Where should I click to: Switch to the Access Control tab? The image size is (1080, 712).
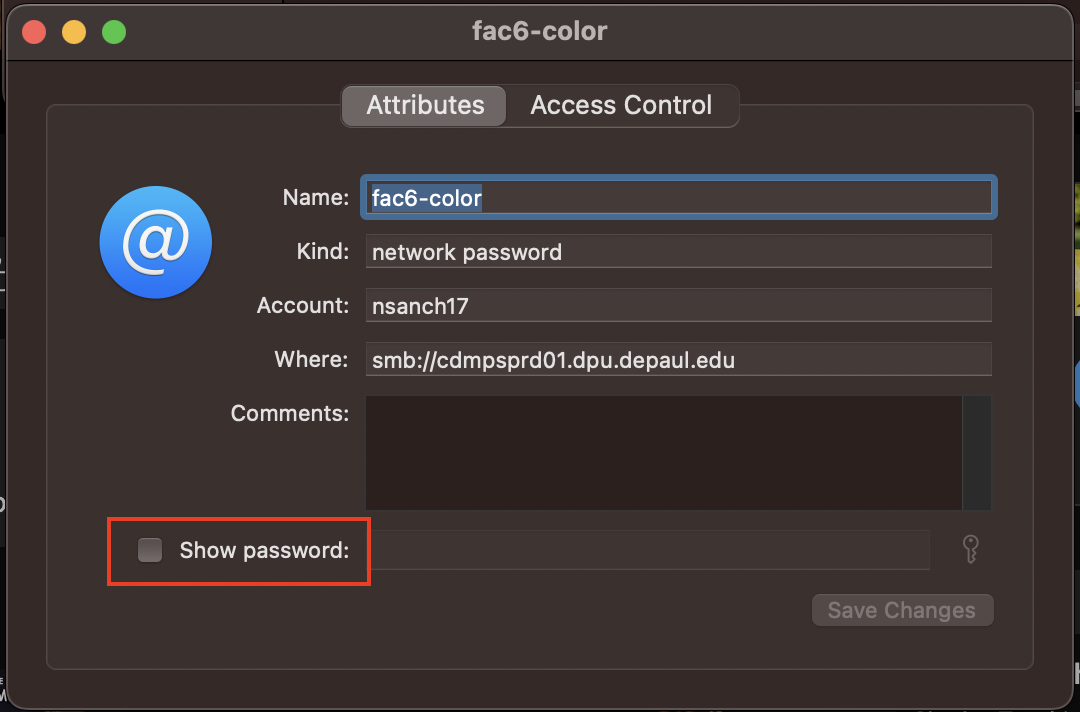[621, 105]
